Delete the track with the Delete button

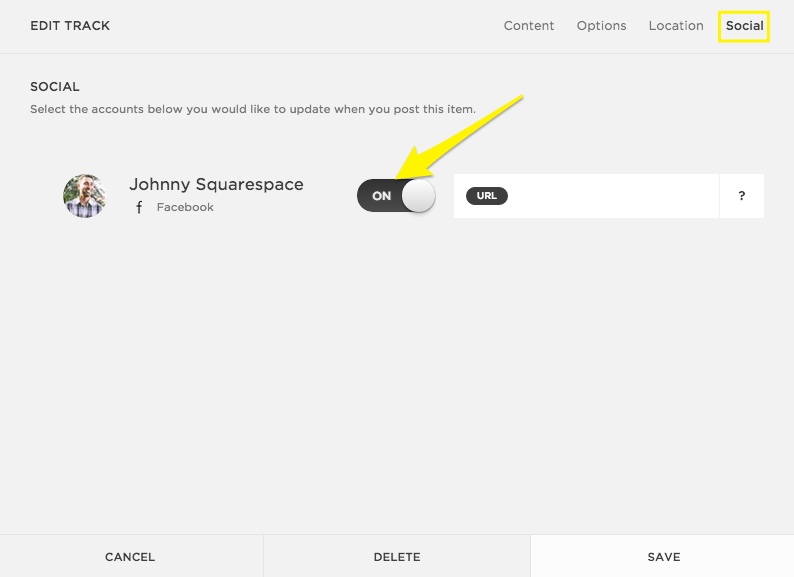click(397, 557)
